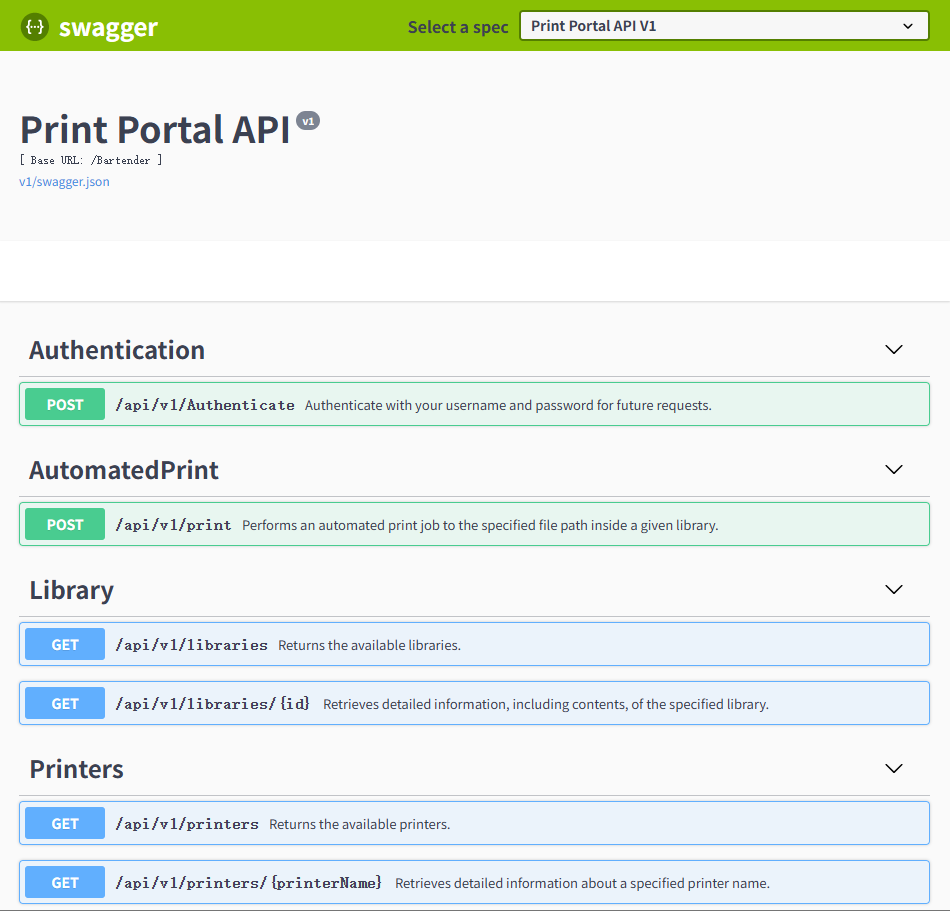The image size is (950, 911).
Task: Open the Select a spec dropdown
Action: 724,26
